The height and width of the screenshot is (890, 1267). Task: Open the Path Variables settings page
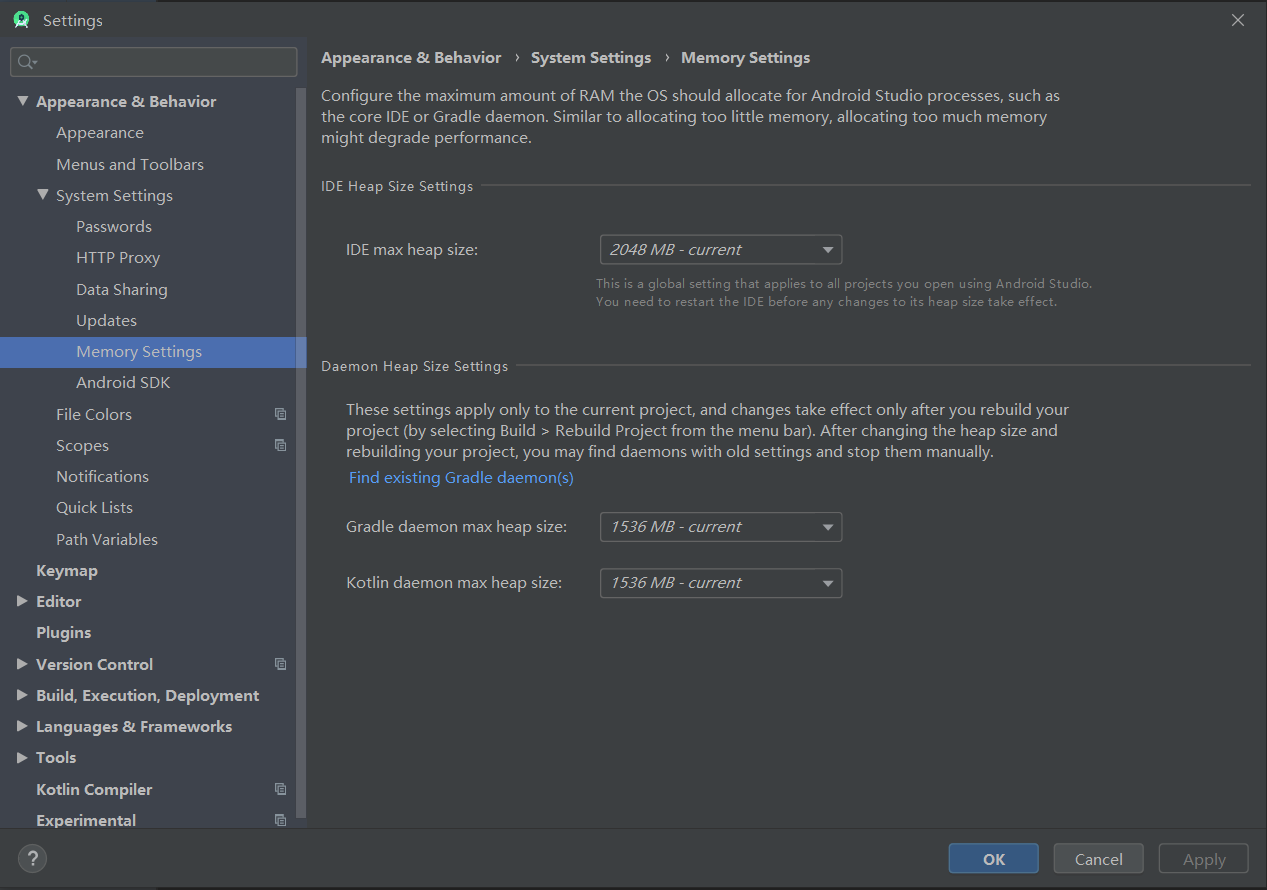pos(107,539)
